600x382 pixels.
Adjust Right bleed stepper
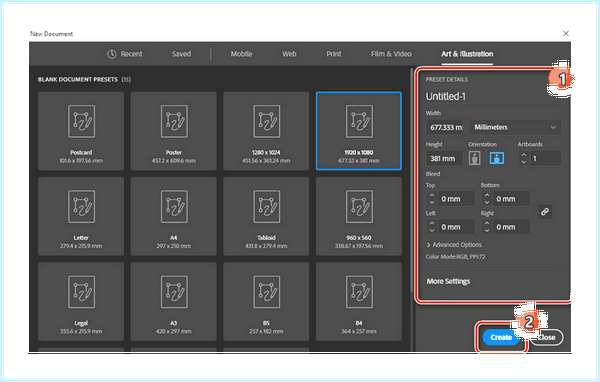click(x=487, y=227)
